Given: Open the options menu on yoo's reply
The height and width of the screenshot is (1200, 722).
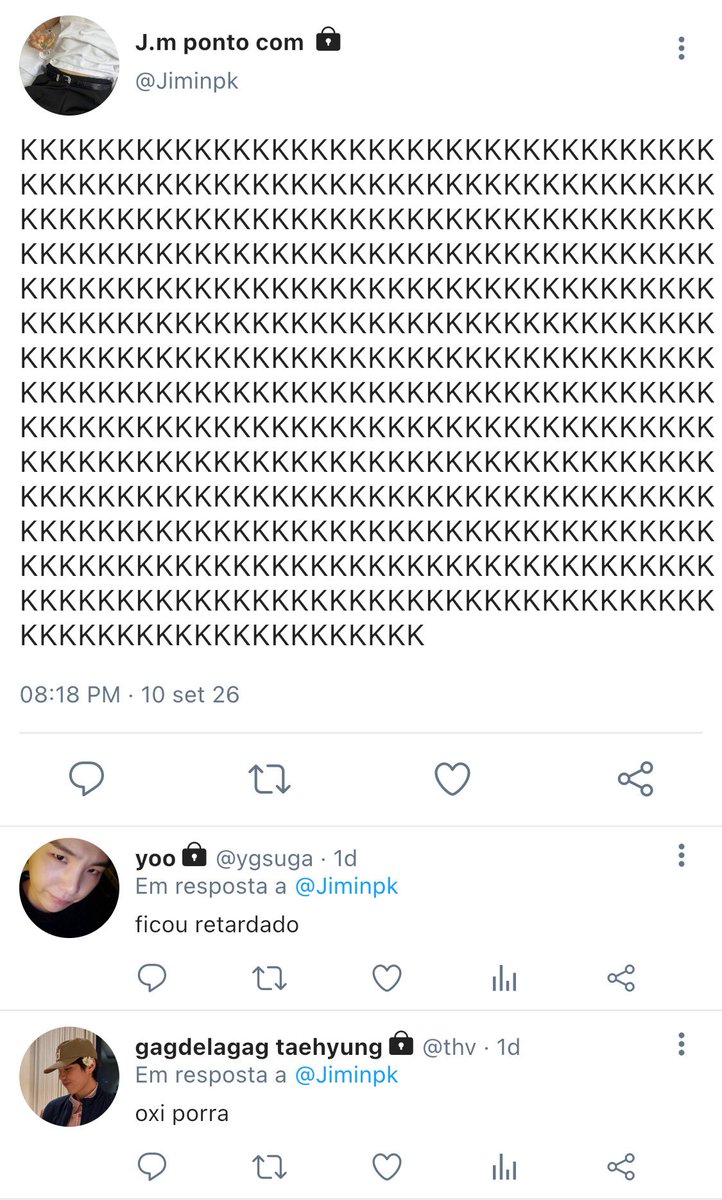Looking at the screenshot, I should click(681, 855).
